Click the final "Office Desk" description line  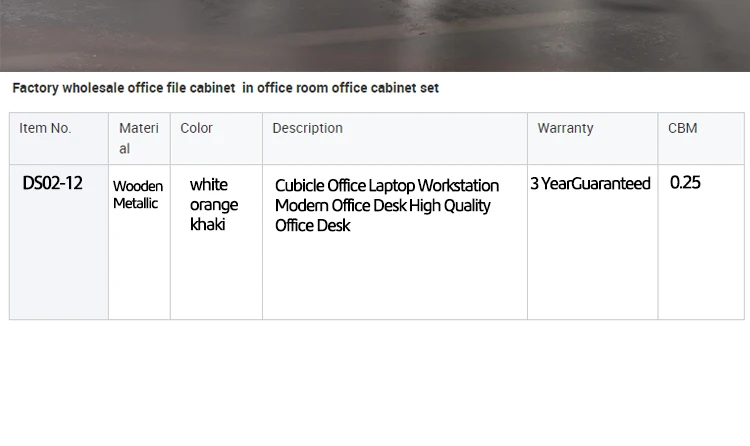tap(313, 226)
